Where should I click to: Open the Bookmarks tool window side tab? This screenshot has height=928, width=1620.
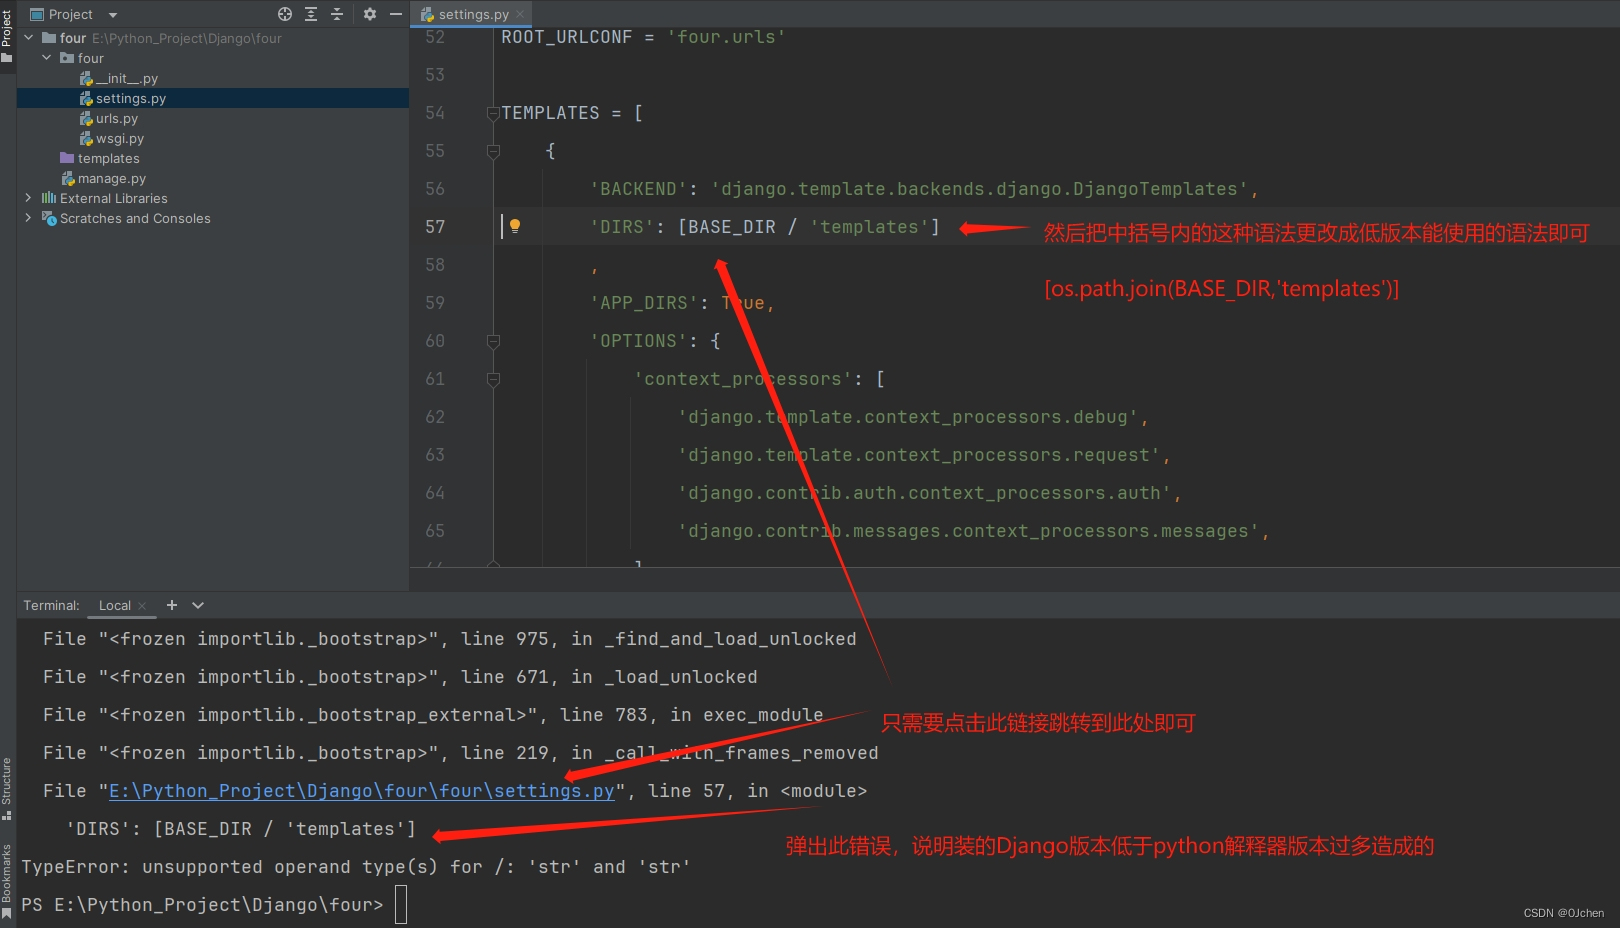click(x=7, y=881)
